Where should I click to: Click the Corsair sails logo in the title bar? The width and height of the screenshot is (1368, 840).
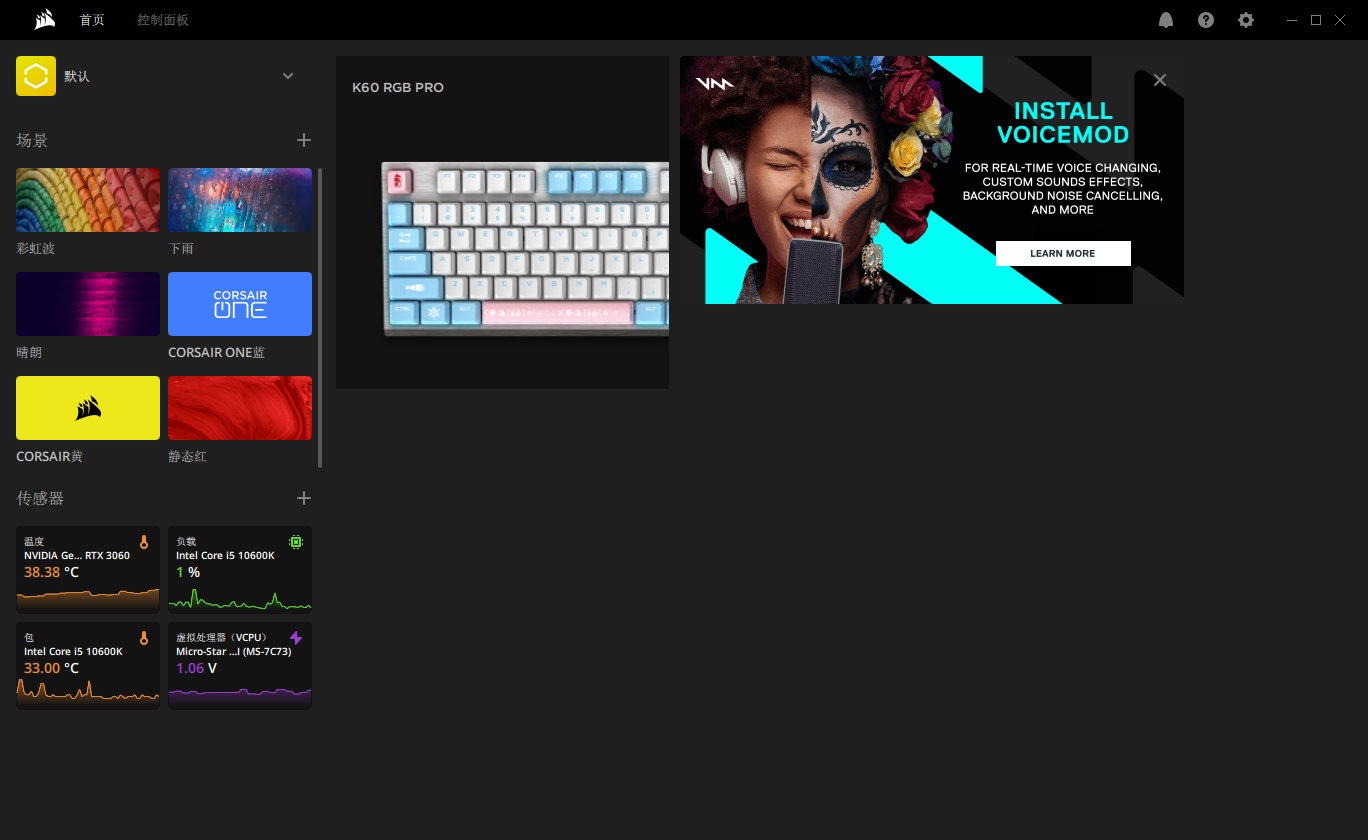coord(45,20)
